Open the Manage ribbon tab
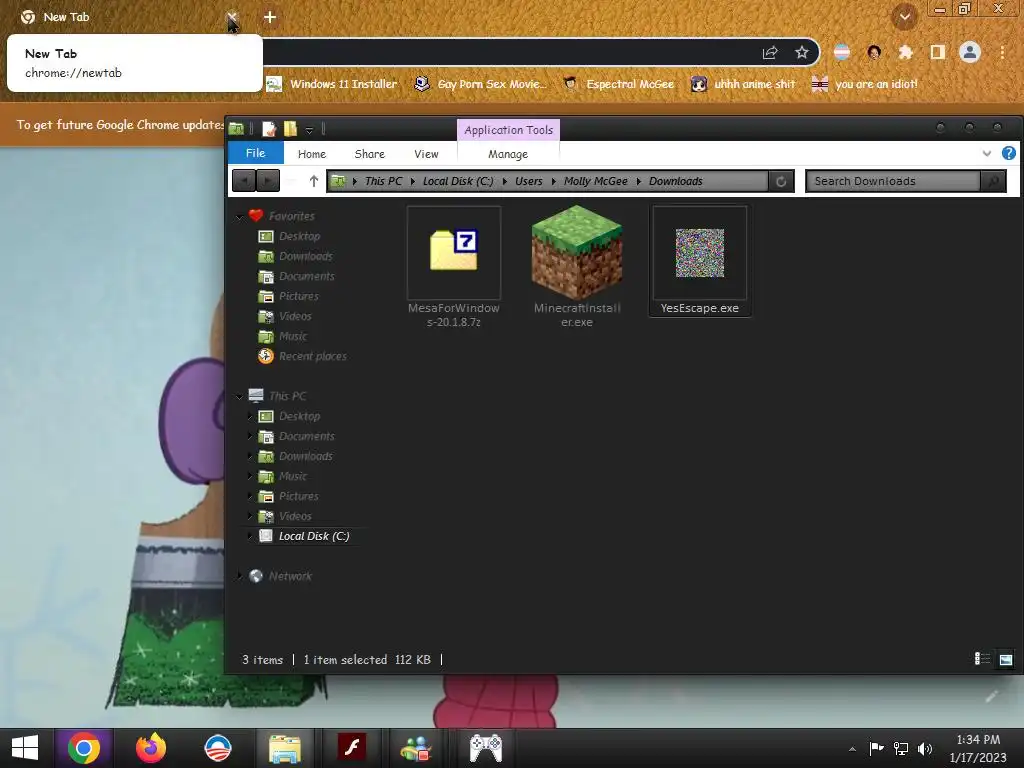 pos(508,154)
